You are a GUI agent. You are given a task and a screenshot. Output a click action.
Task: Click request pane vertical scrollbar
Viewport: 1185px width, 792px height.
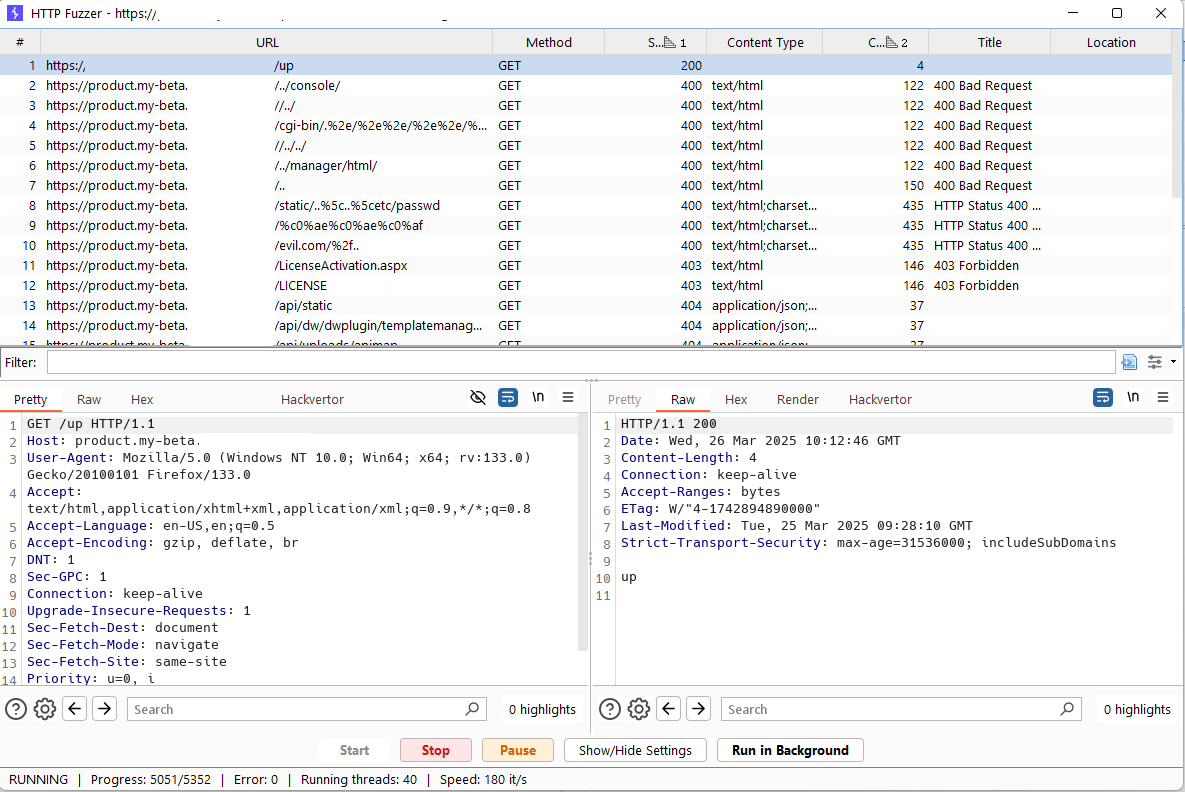(583, 532)
